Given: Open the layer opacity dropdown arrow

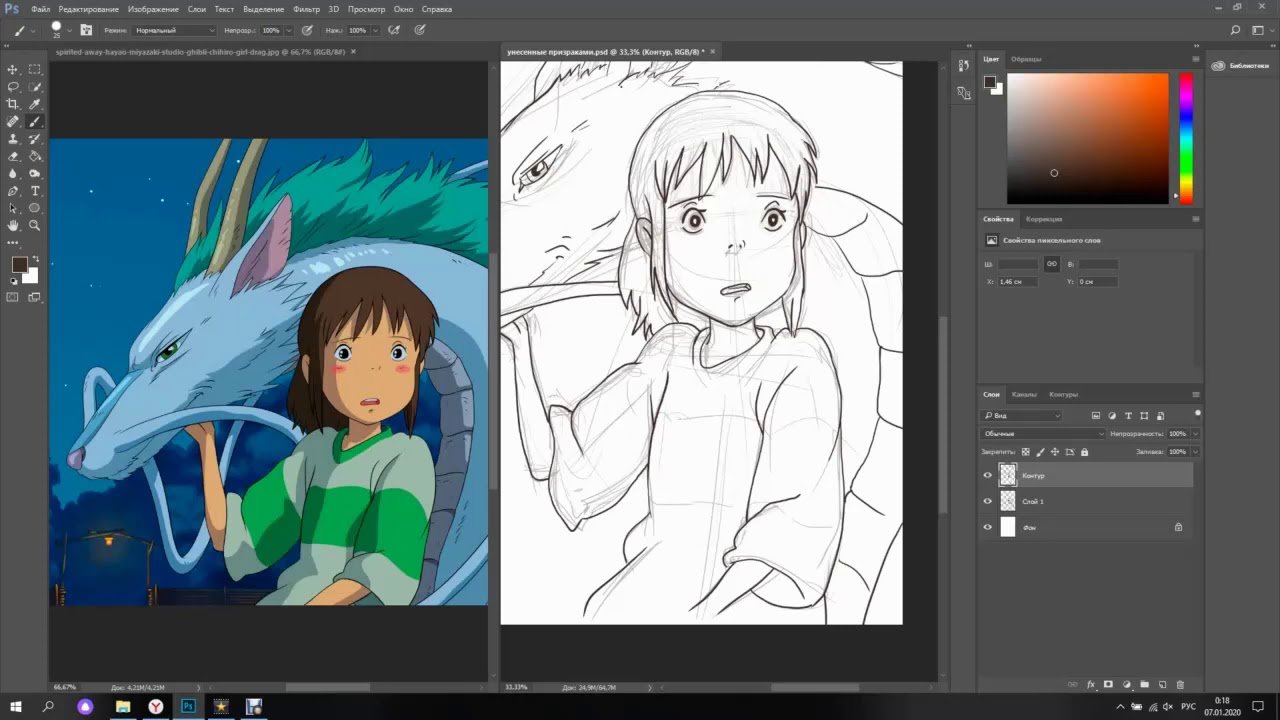Looking at the screenshot, I should [x=1195, y=434].
